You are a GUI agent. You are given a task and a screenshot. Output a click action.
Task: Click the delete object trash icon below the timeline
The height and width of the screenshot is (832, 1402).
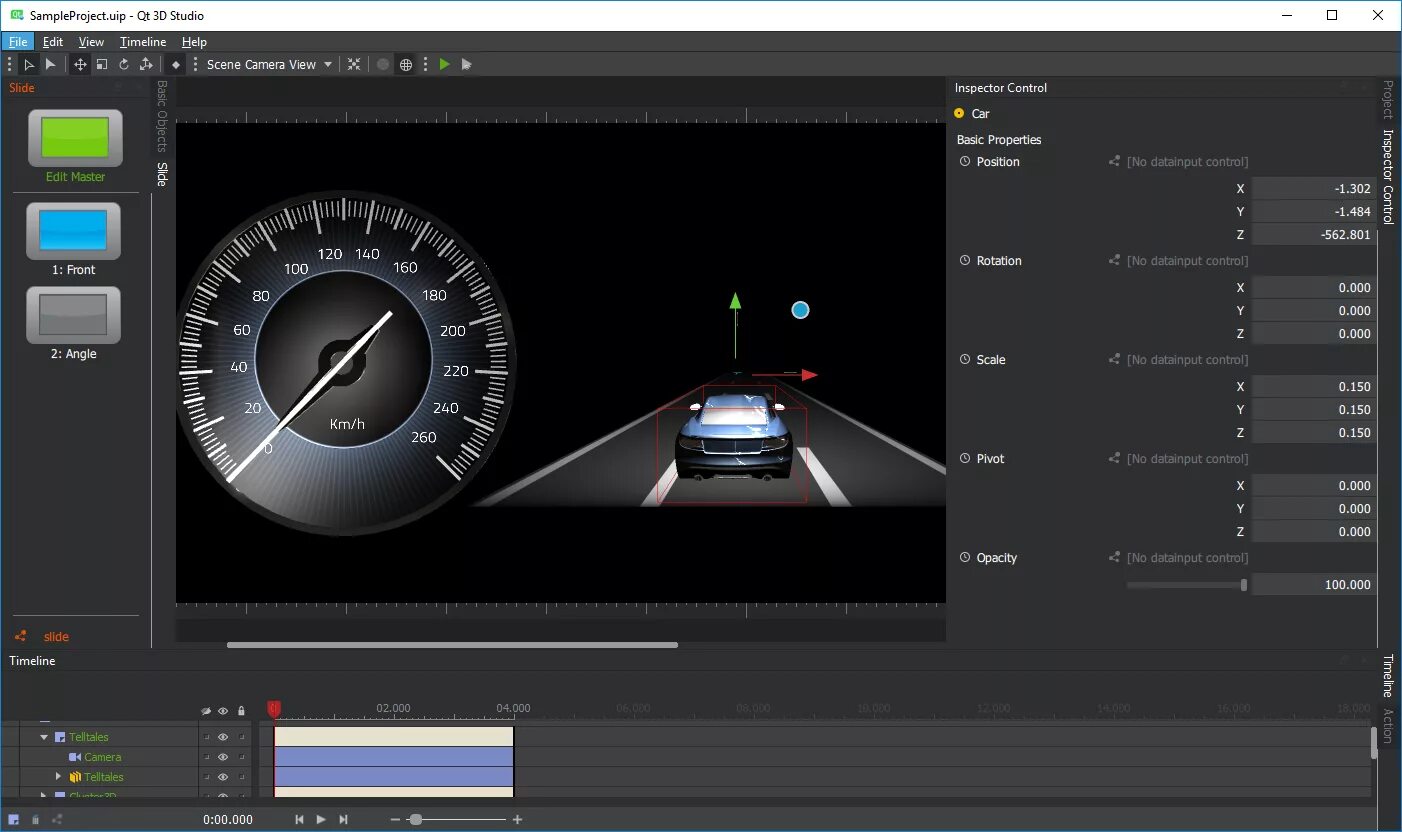pyautogui.click(x=36, y=819)
